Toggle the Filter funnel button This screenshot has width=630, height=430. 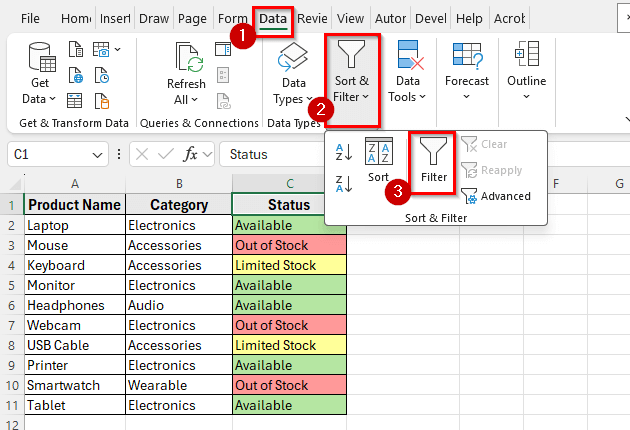tap(433, 160)
